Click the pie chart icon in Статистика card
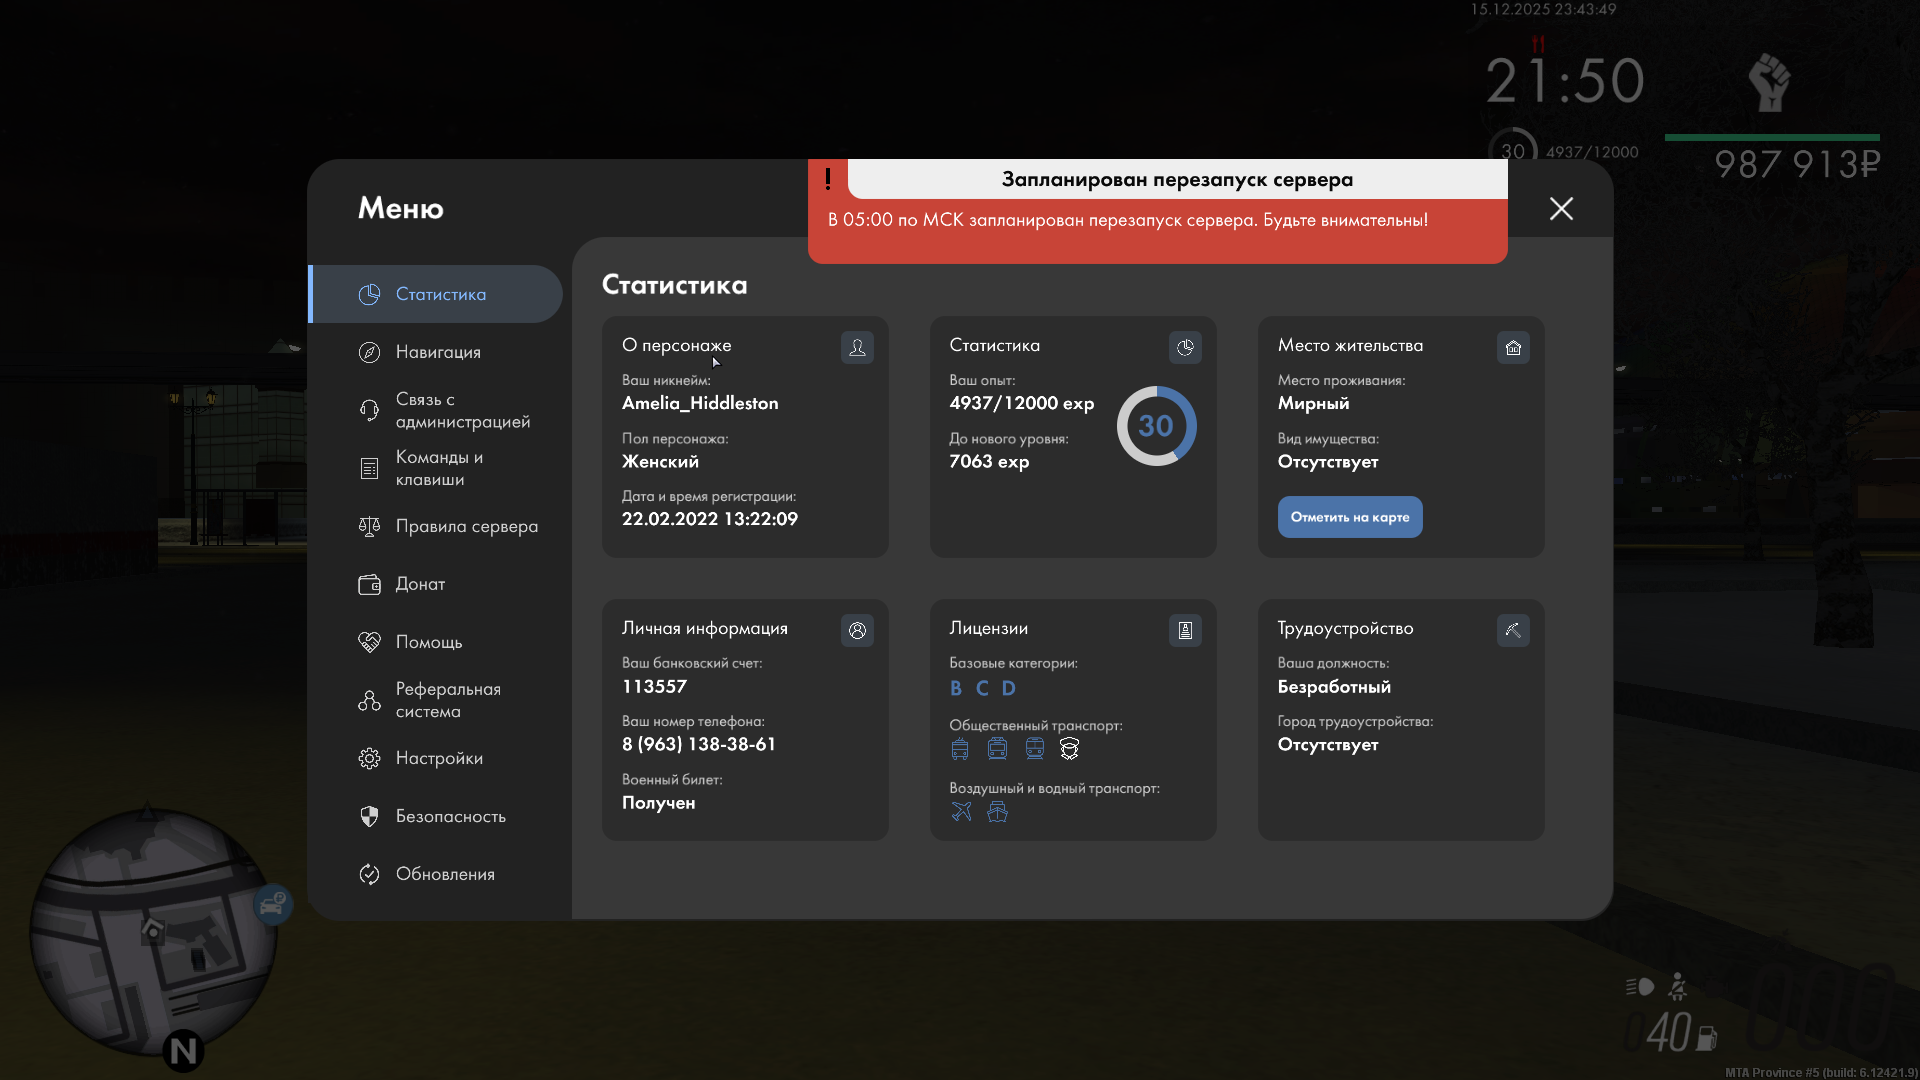This screenshot has height=1080, width=1920. click(x=1185, y=347)
